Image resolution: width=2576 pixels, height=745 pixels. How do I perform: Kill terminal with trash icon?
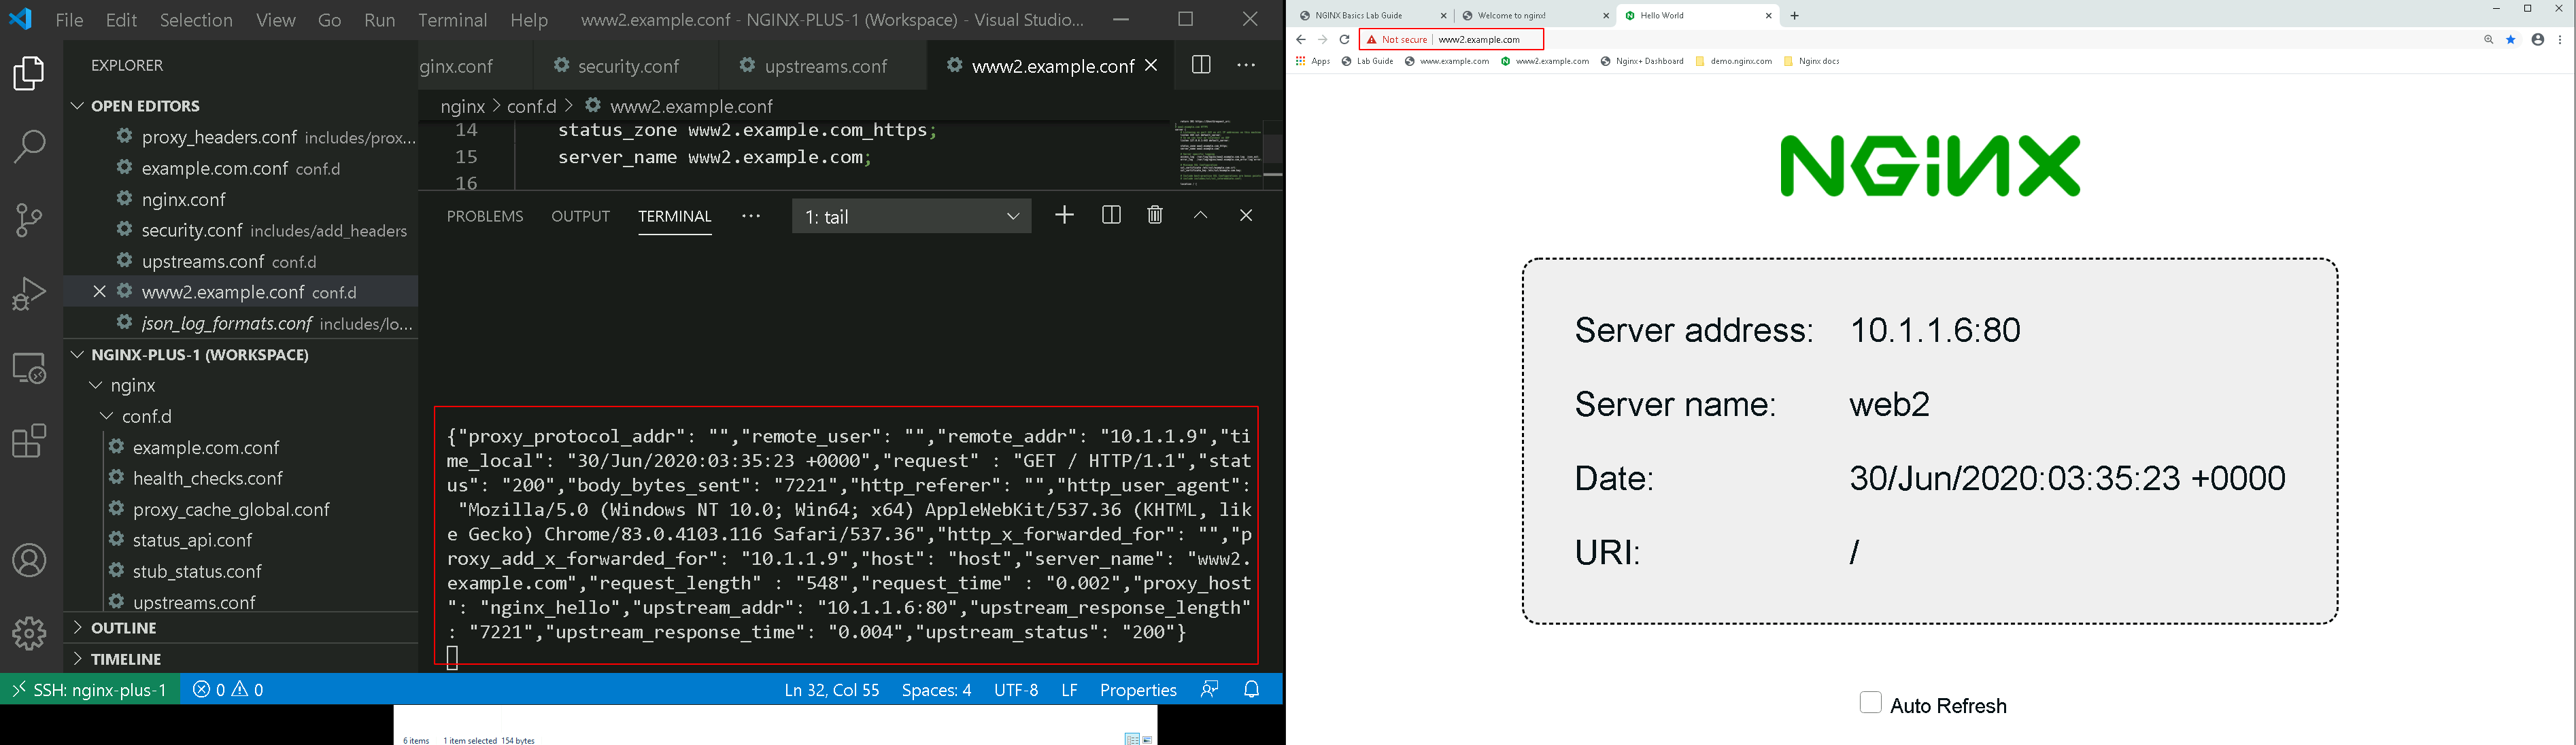(x=1155, y=216)
